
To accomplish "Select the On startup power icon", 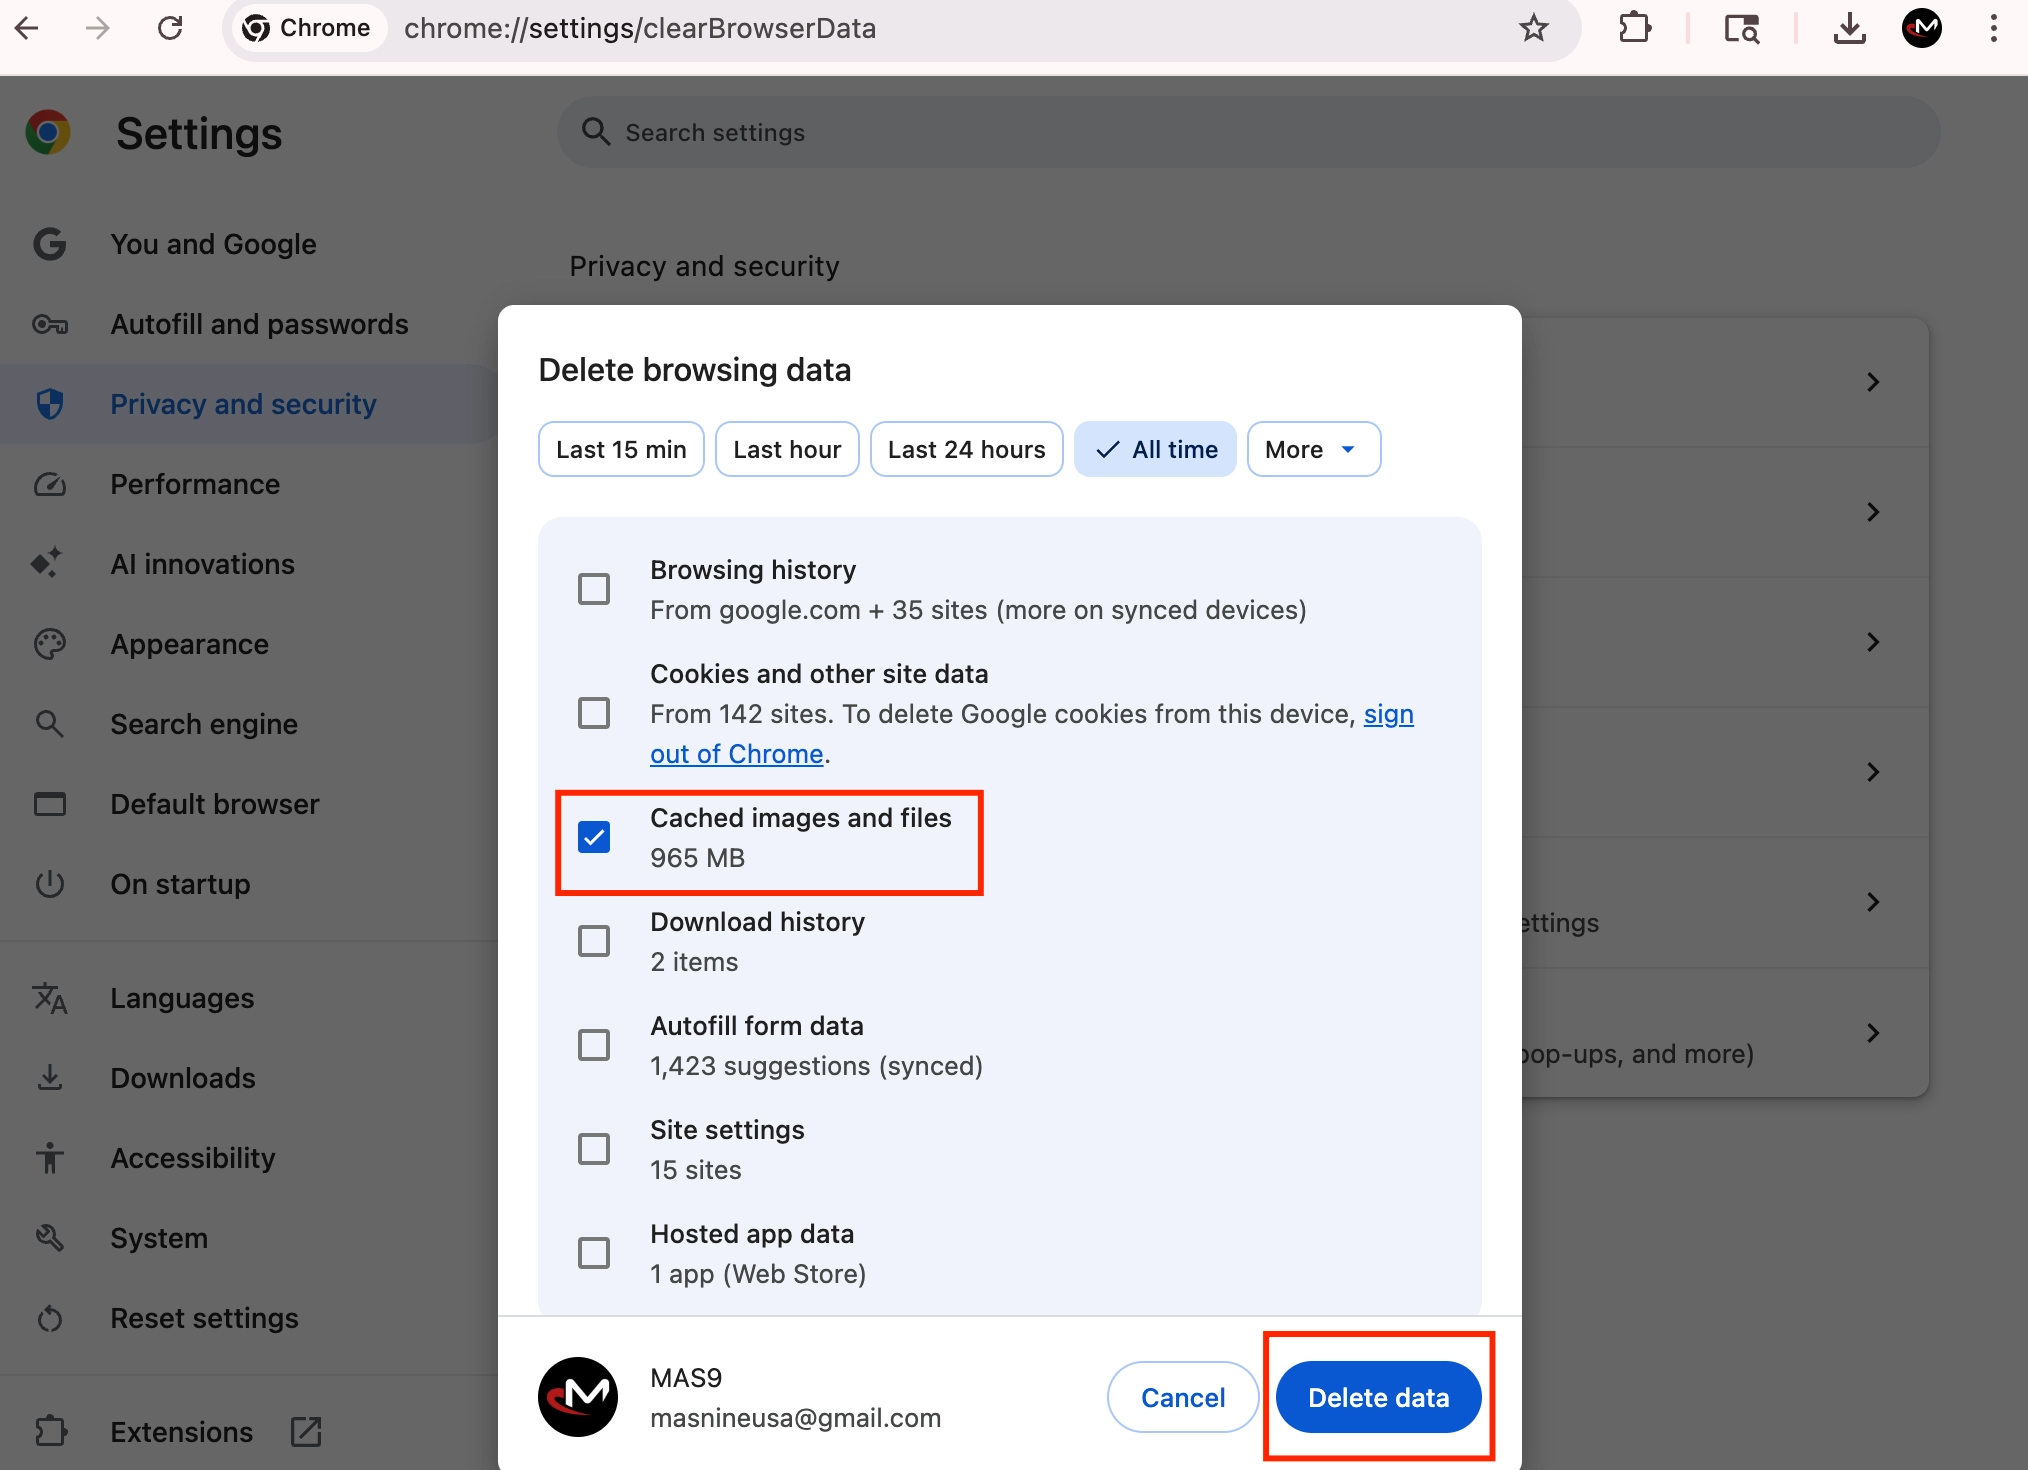I will (50, 884).
